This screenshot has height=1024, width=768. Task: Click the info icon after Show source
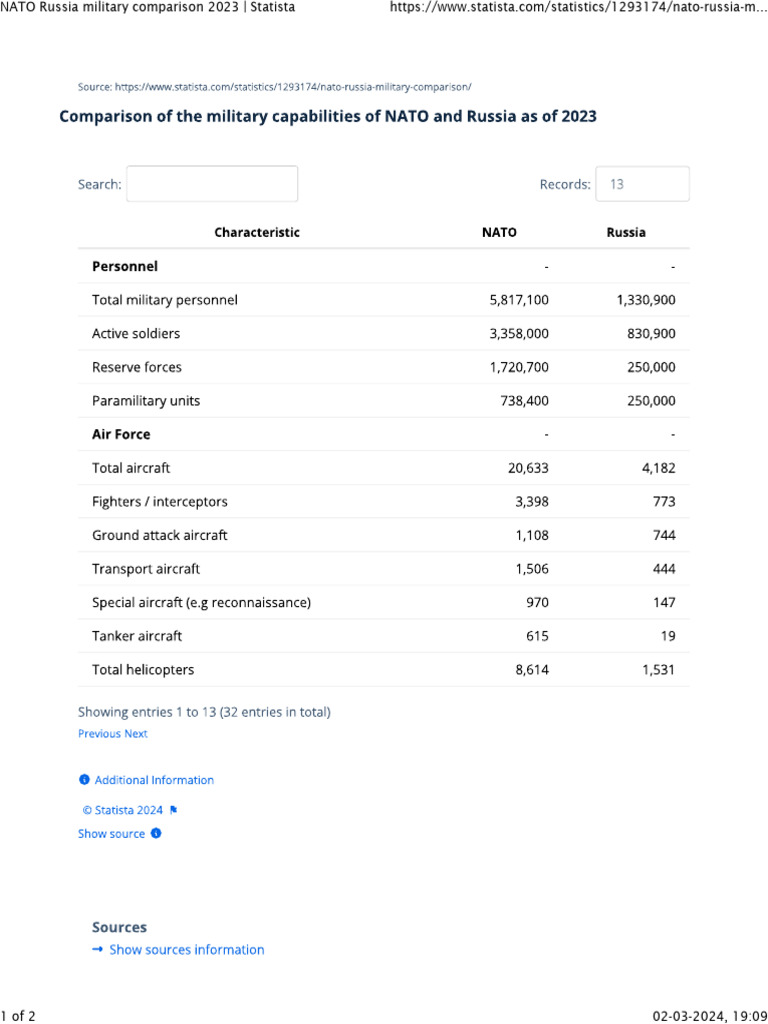coord(156,834)
